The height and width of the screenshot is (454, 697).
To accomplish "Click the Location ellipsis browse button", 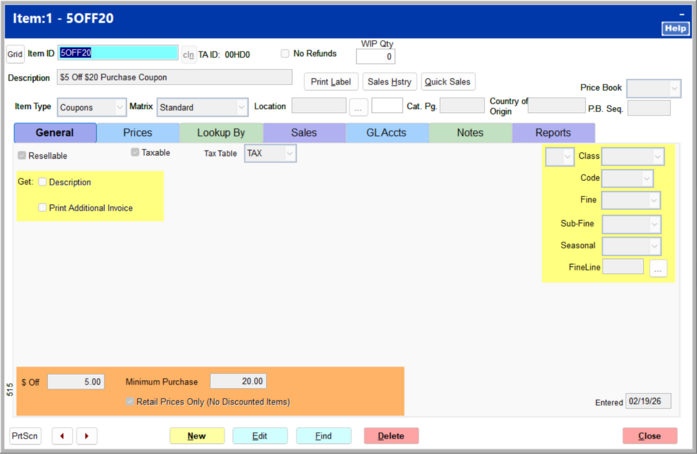I will pos(358,107).
